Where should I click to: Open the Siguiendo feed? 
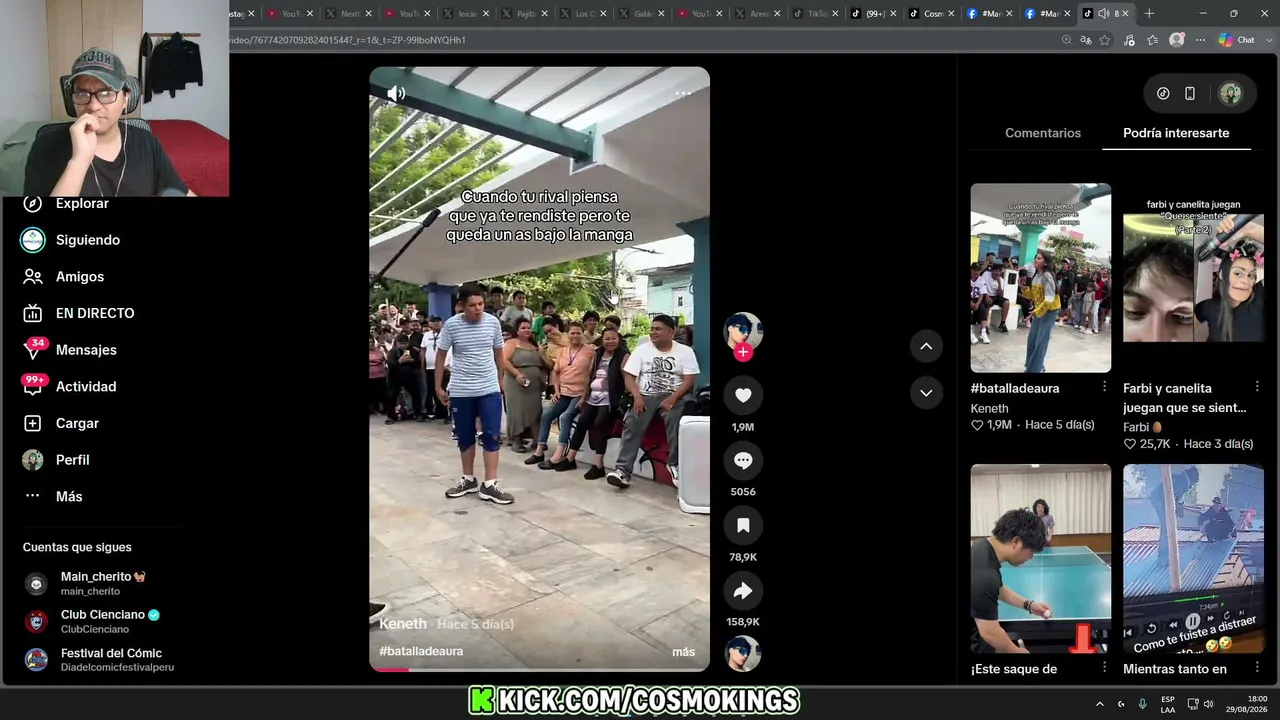click(x=88, y=240)
